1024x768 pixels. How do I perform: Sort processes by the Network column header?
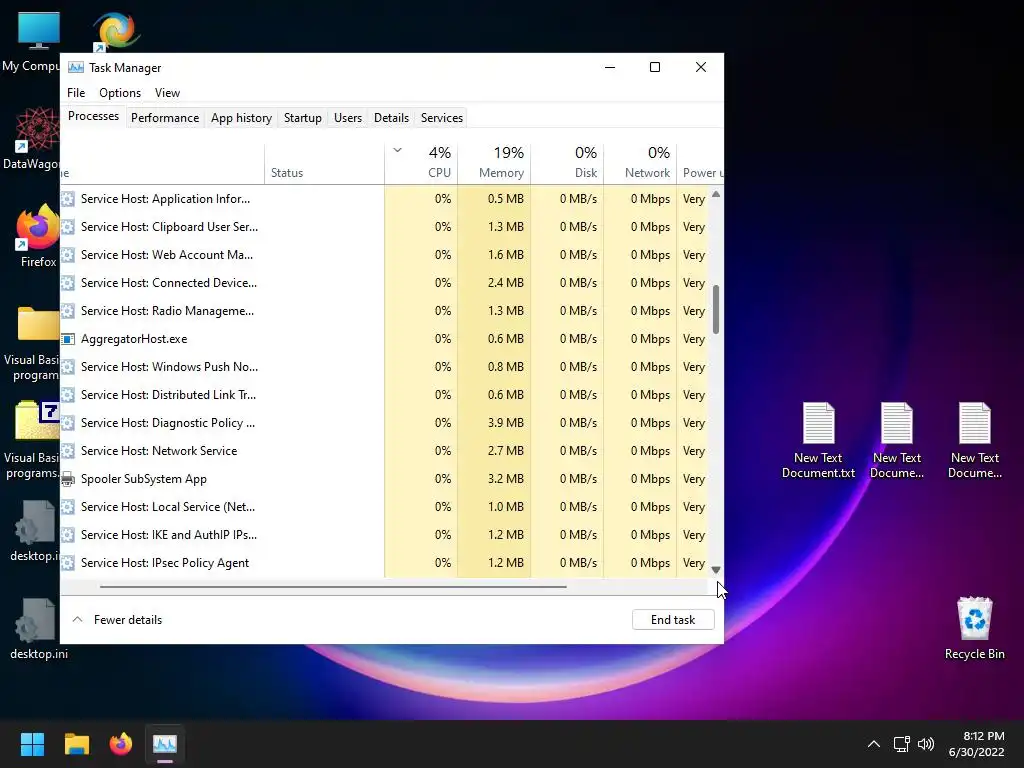(641, 163)
